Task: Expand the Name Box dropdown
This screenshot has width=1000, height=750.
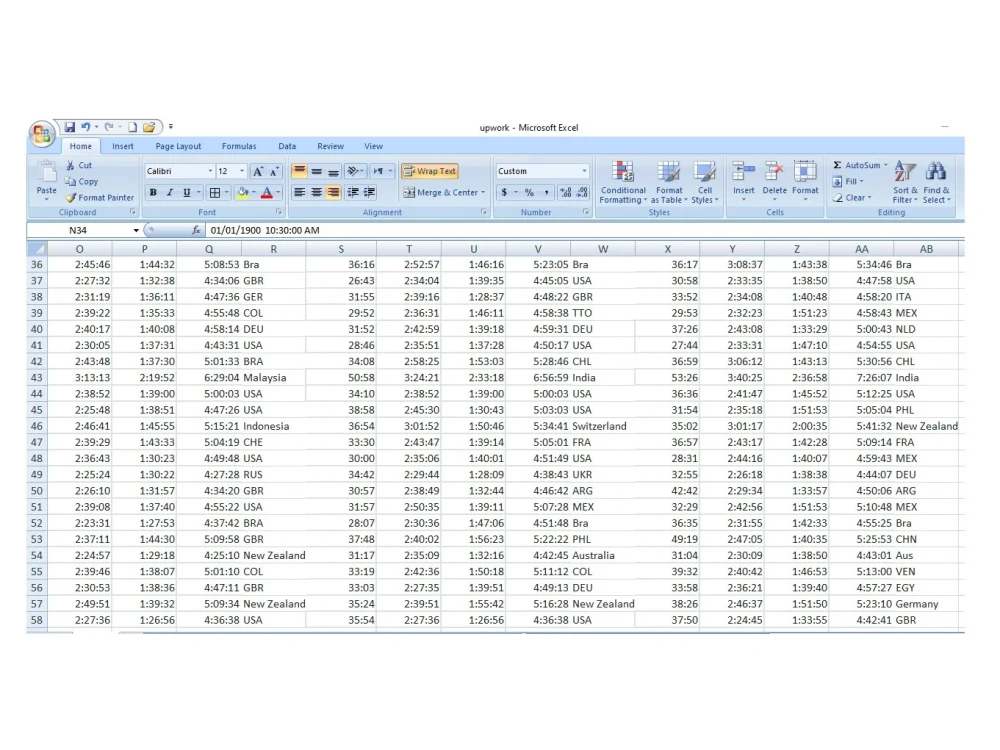Action: (136, 230)
